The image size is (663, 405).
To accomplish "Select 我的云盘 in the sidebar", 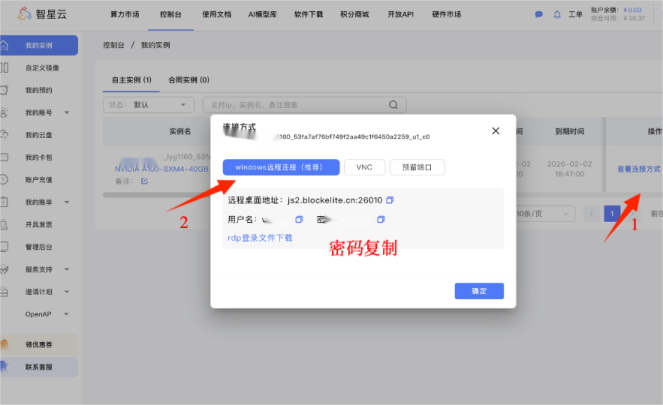I will coord(39,135).
